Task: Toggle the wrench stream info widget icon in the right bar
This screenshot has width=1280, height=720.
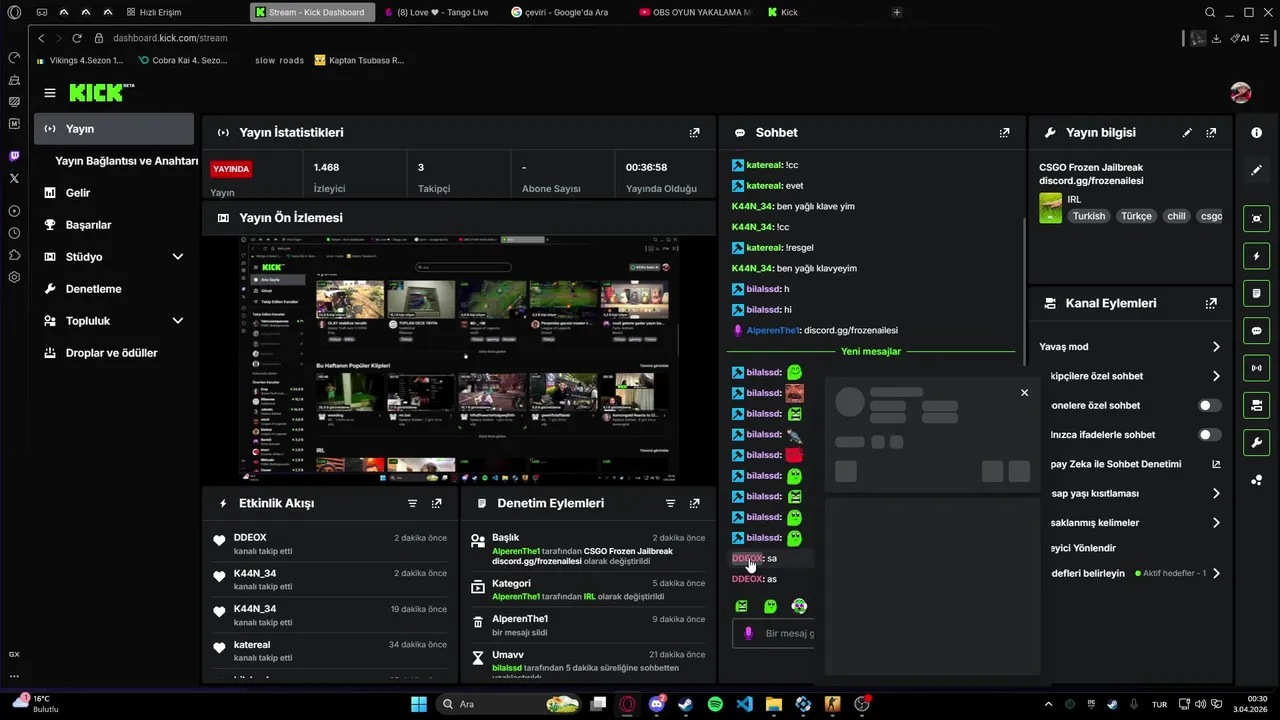Action: (x=1256, y=442)
